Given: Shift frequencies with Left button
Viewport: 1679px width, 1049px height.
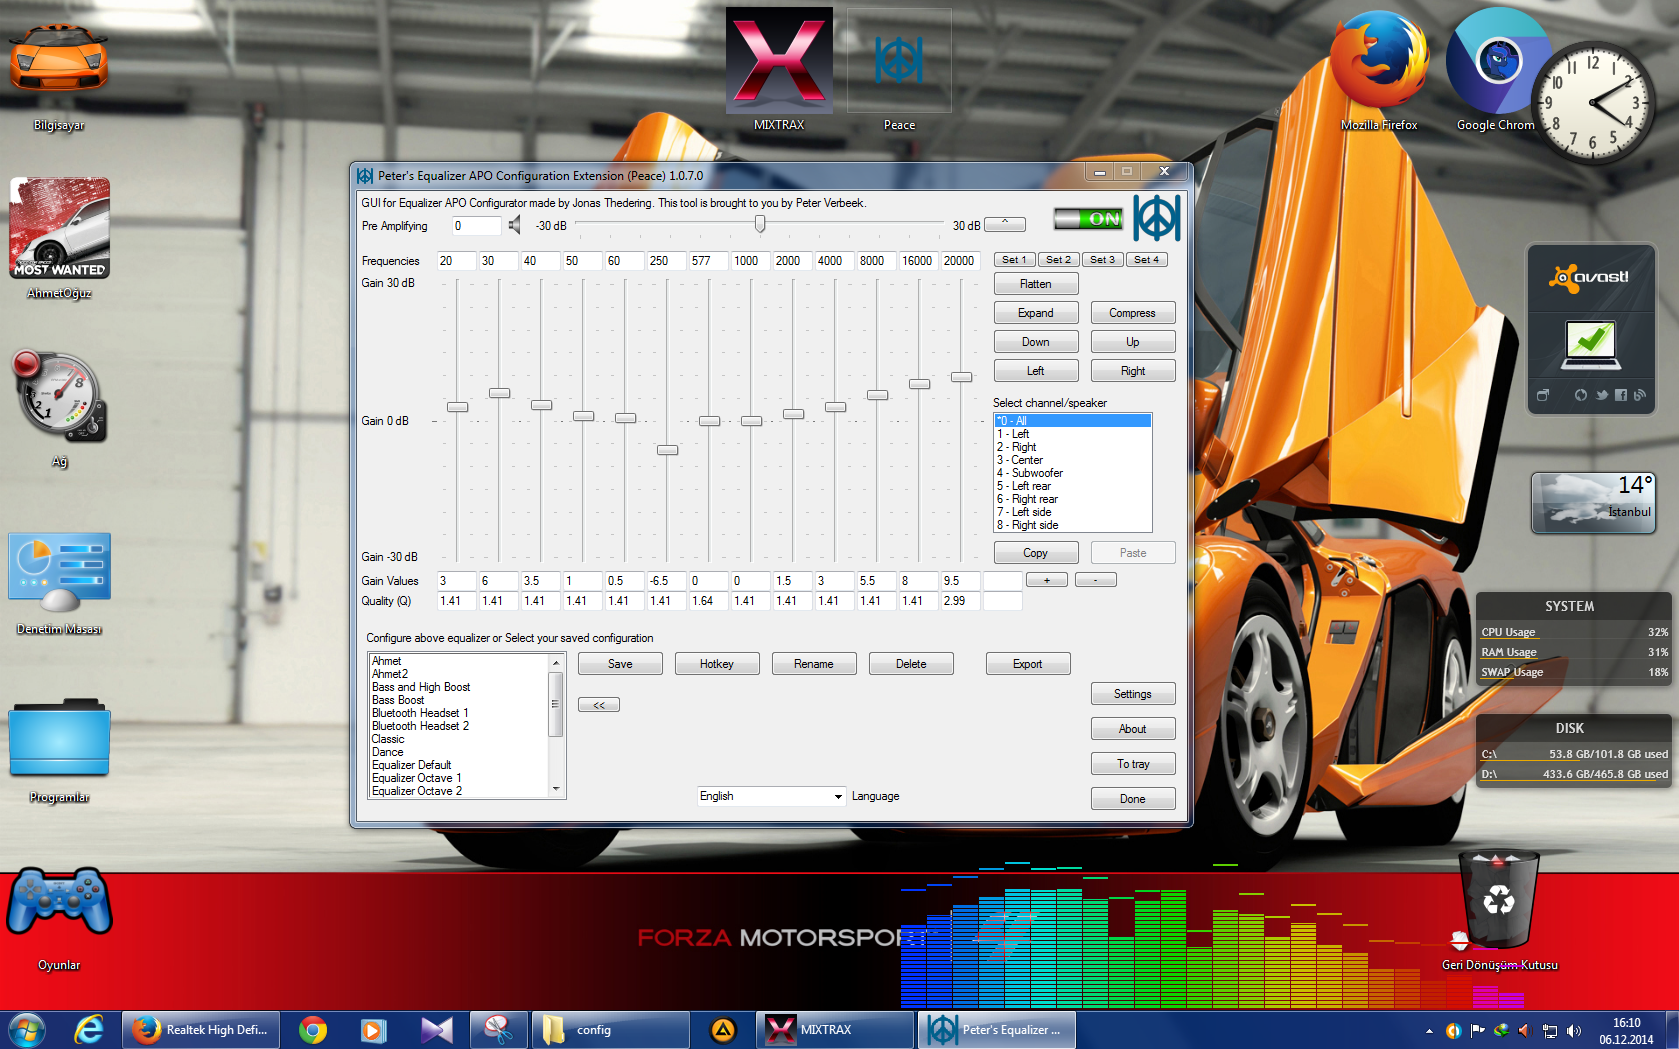Looking at the screenshot, I should pyautogui.click(x=1036, y=371).
